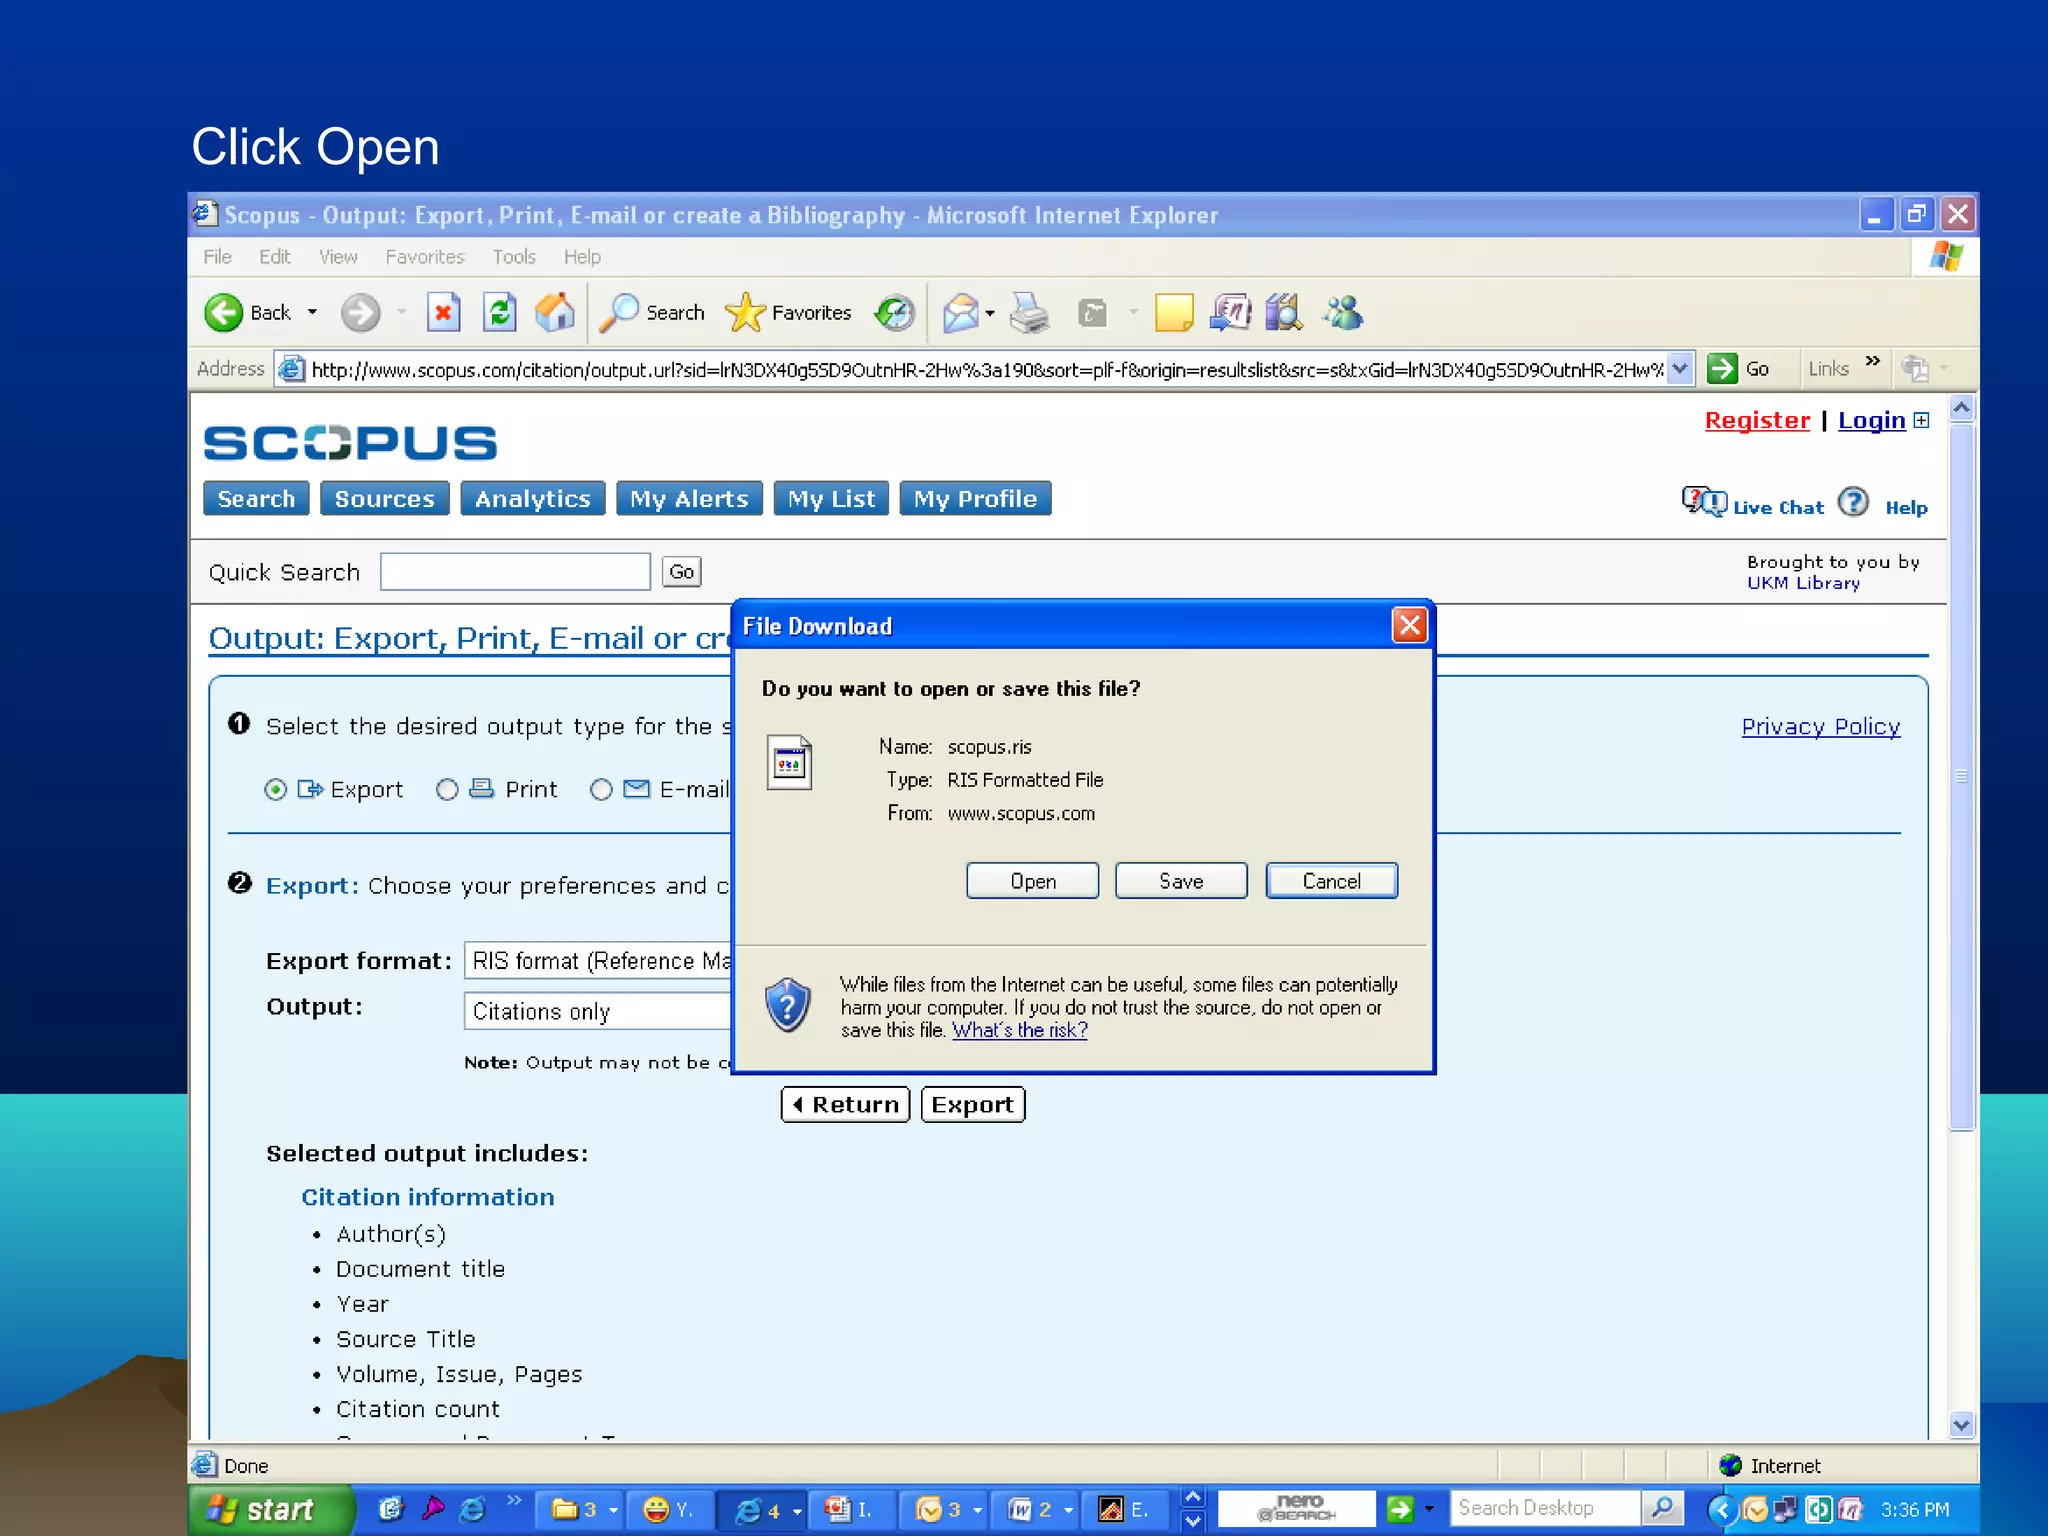
Task: Click the Stop loading icon
Action: [443, 313]
